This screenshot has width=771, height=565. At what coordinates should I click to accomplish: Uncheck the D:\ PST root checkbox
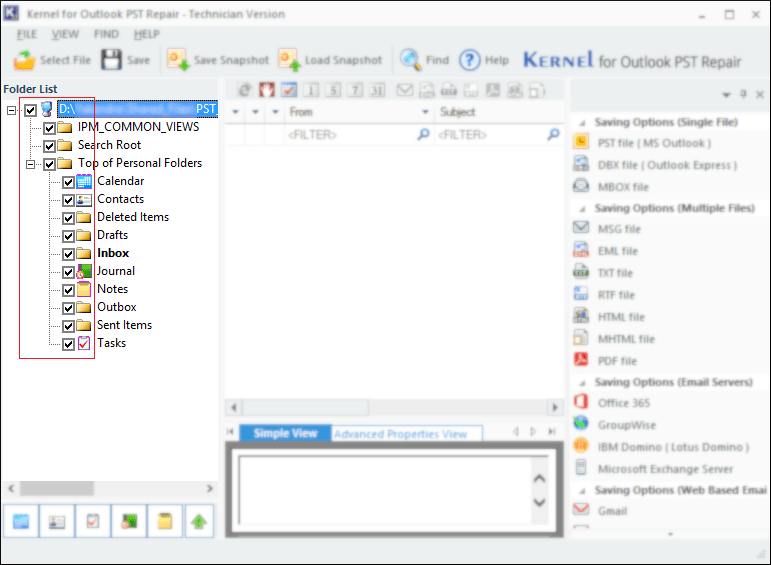tap(30, 110)
